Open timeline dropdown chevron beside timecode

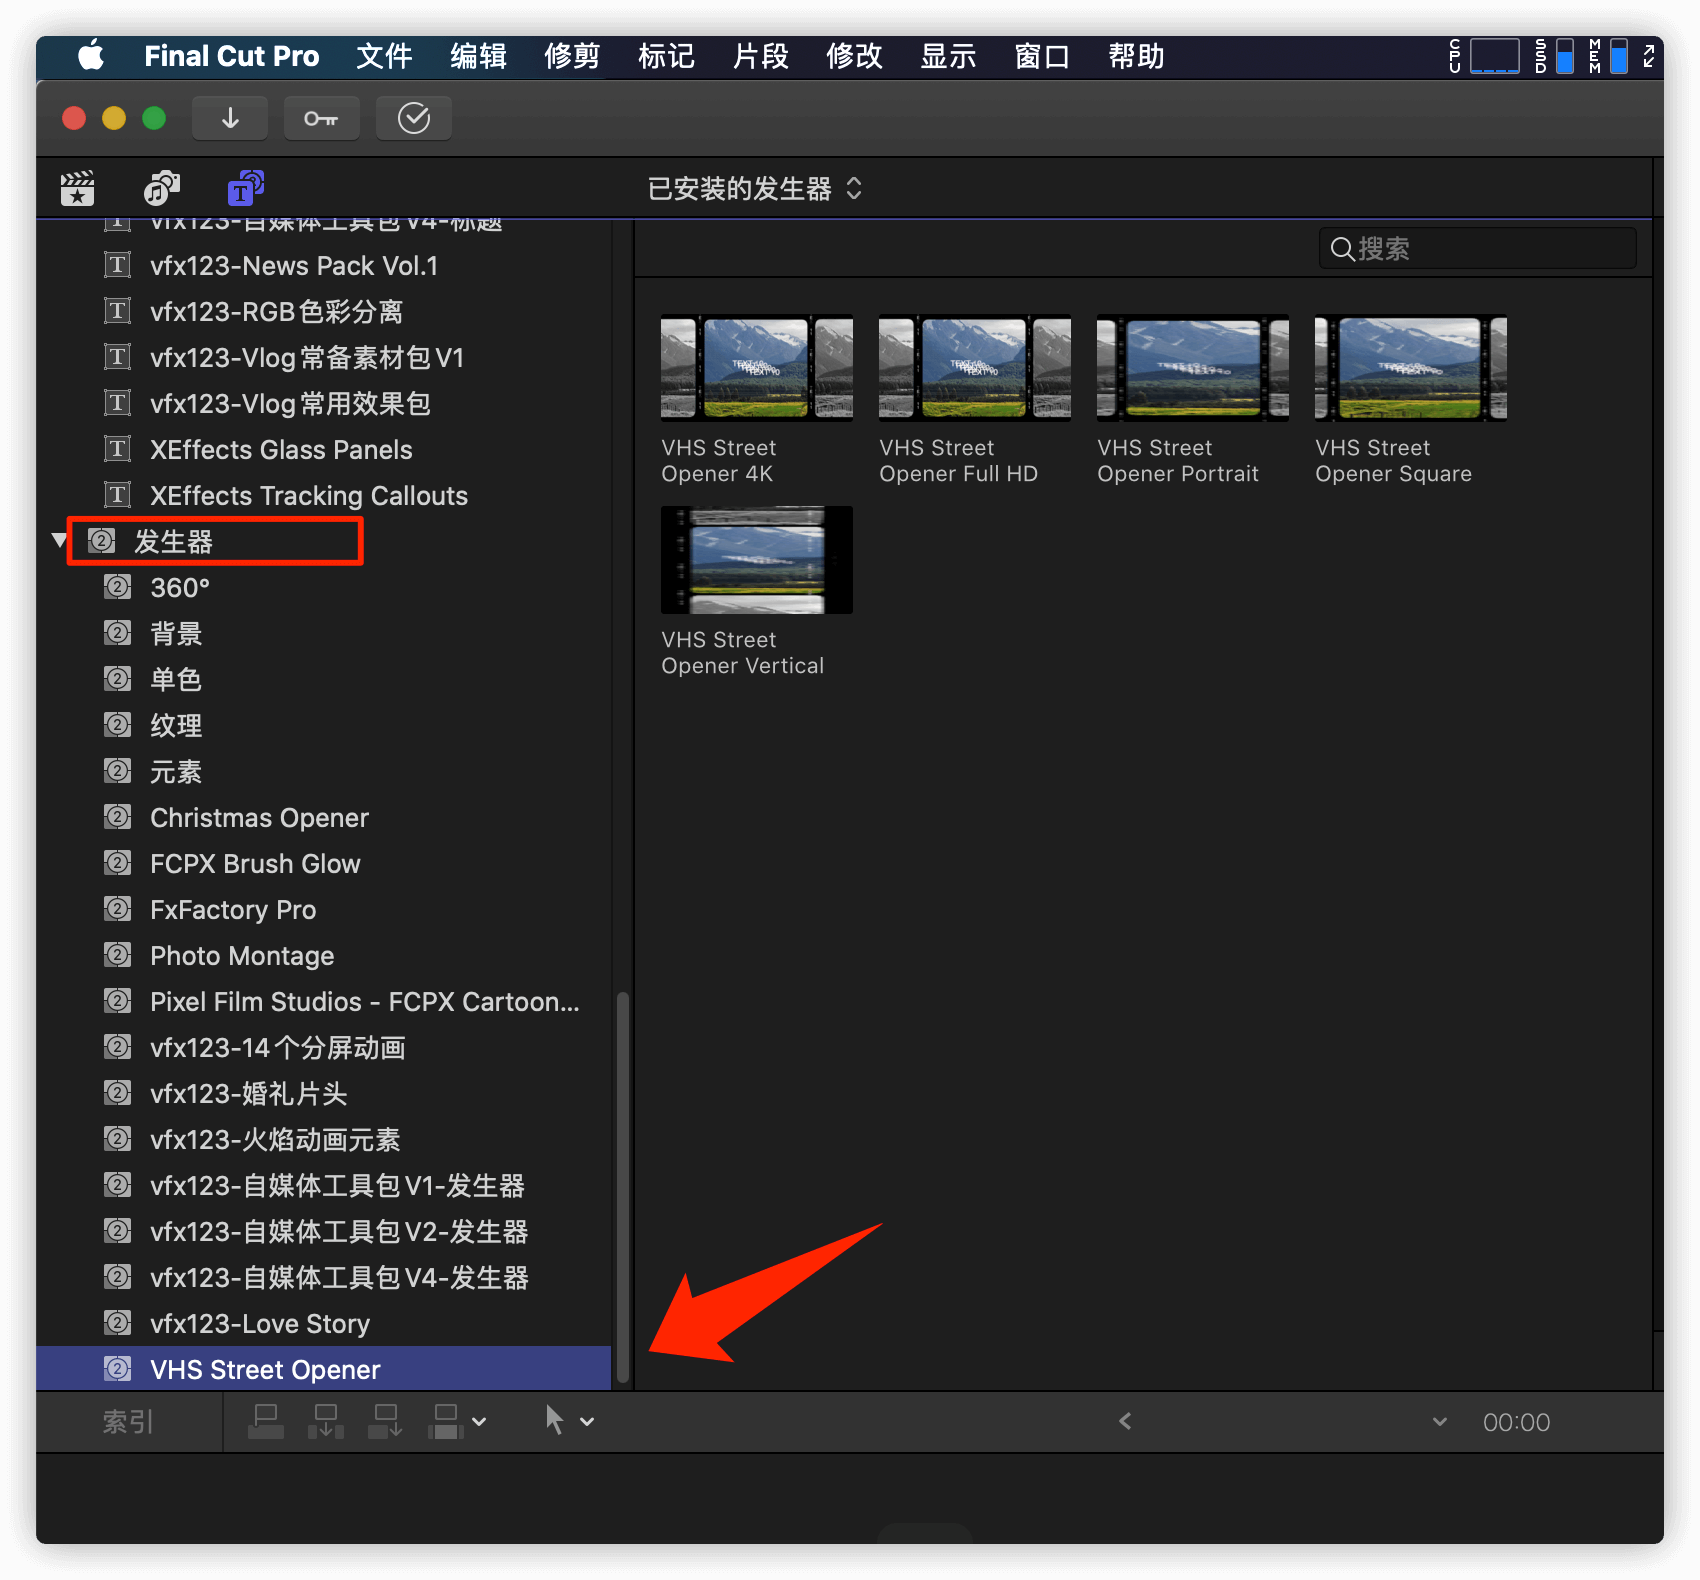pos(1440,1421)
